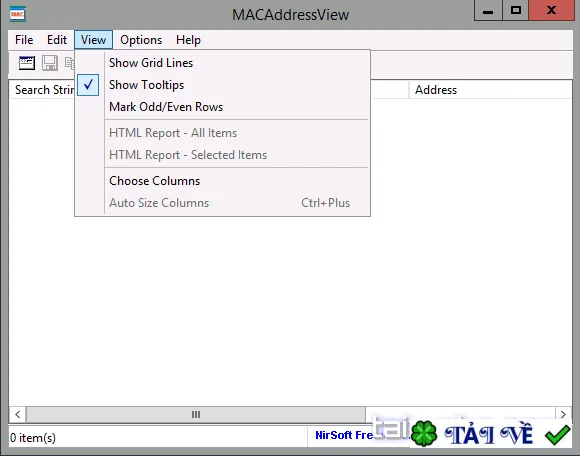Click the MACAddressView app icon in title bar
The width and height of the screenshot is (580, 456).
click(x=17, y=14)
